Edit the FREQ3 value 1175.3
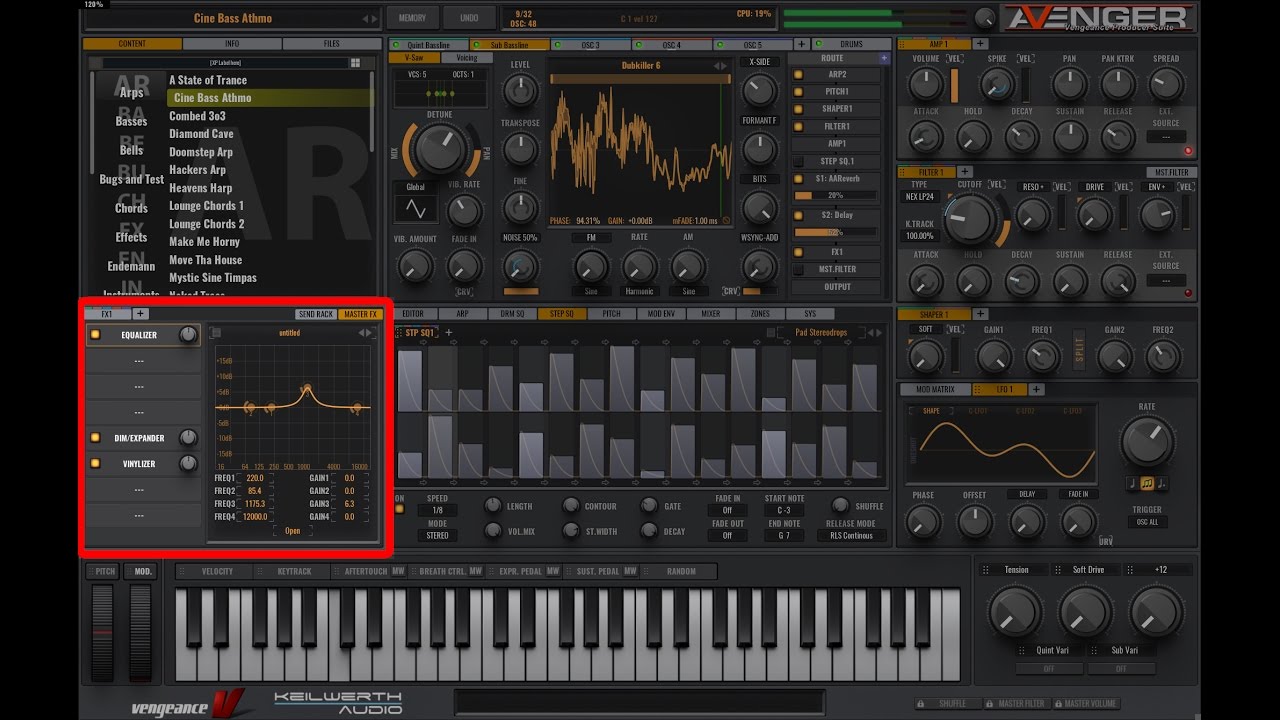The width and height of the screenshot is (1280, 720). [255, 503]
